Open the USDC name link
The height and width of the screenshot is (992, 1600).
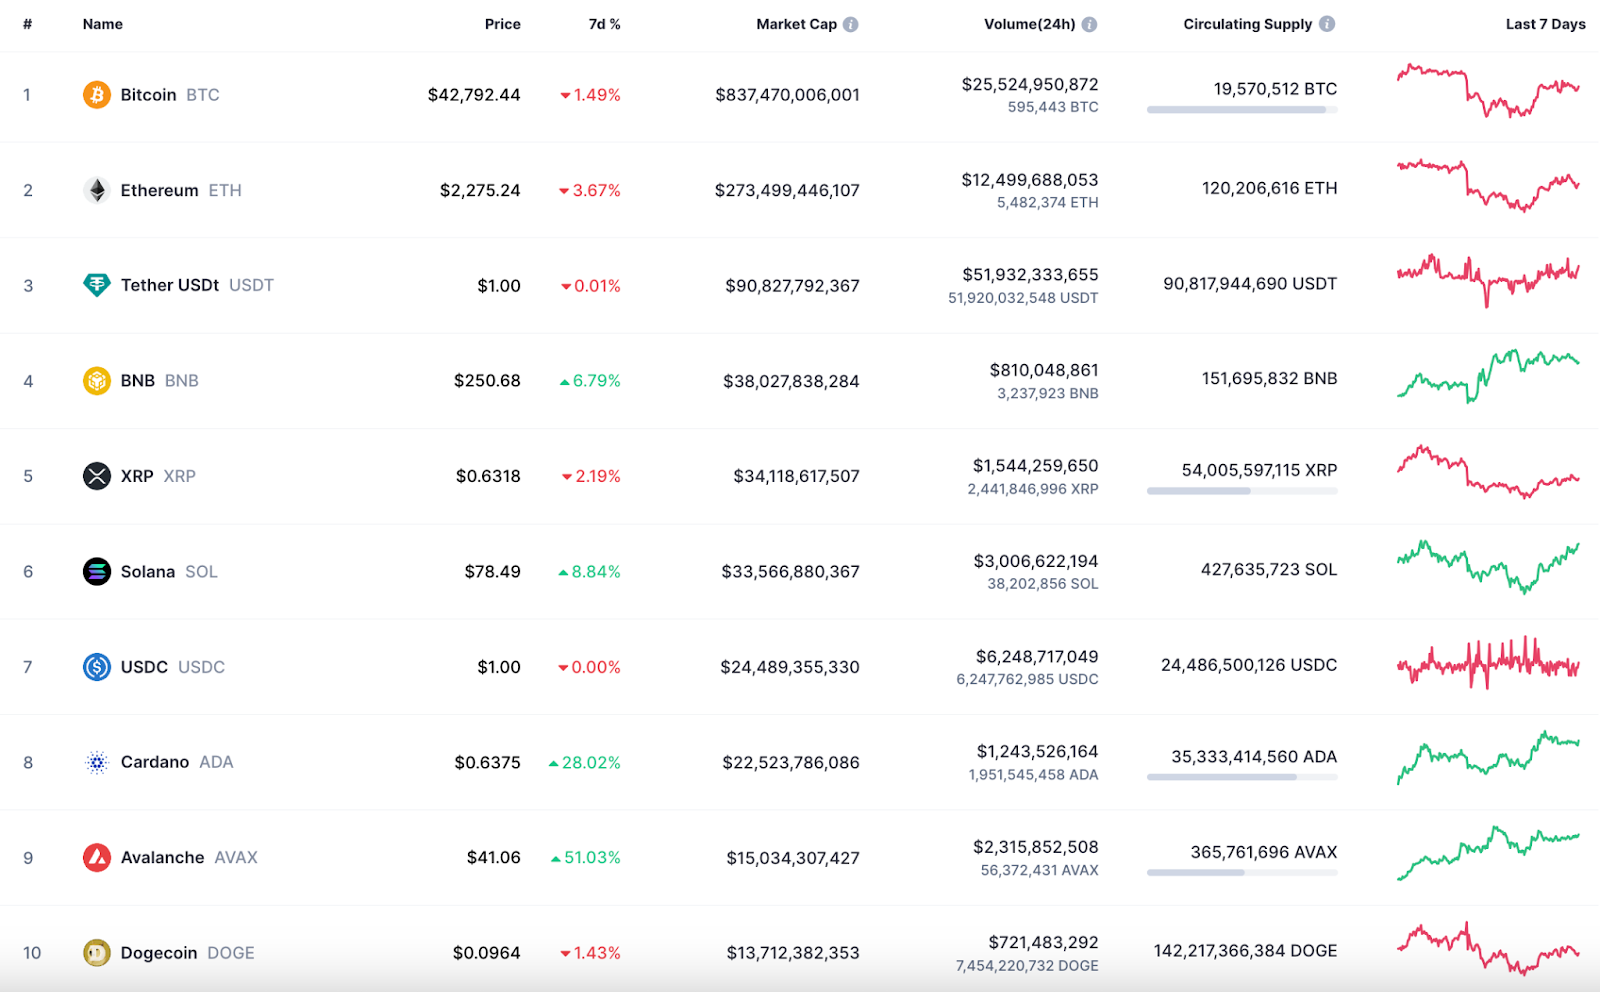point(173,667)
